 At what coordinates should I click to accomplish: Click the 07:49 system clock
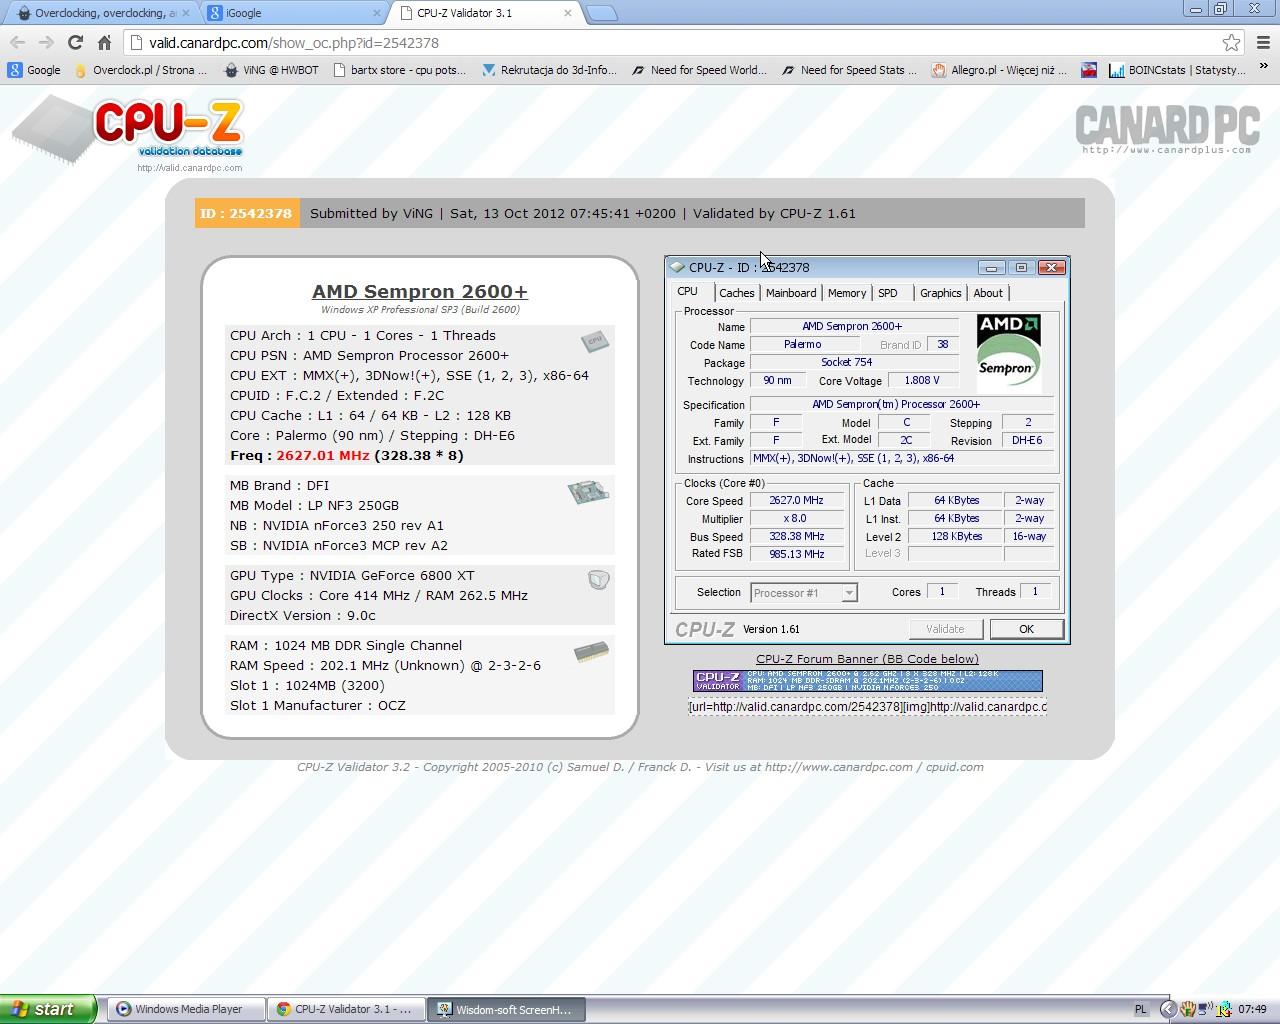[1252, 1010]
